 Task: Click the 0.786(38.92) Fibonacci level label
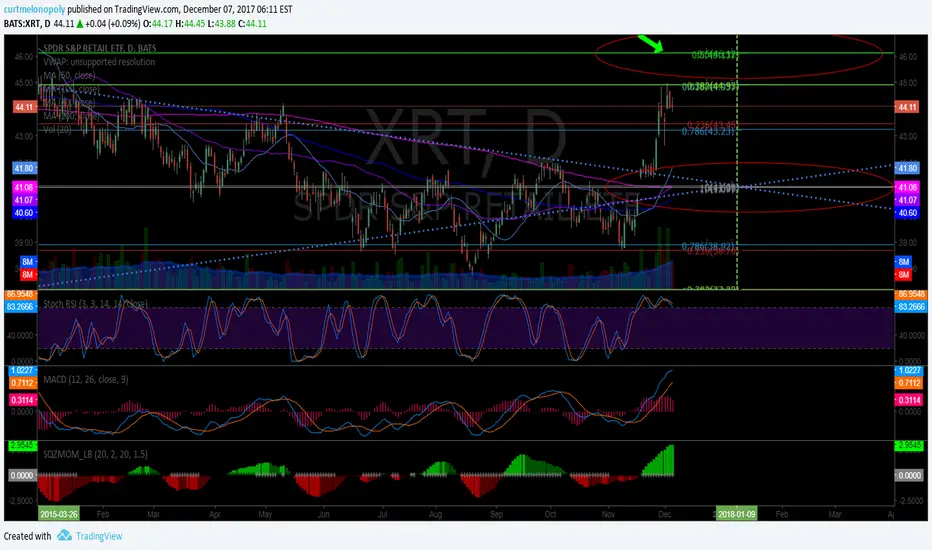tap(708, 246)
